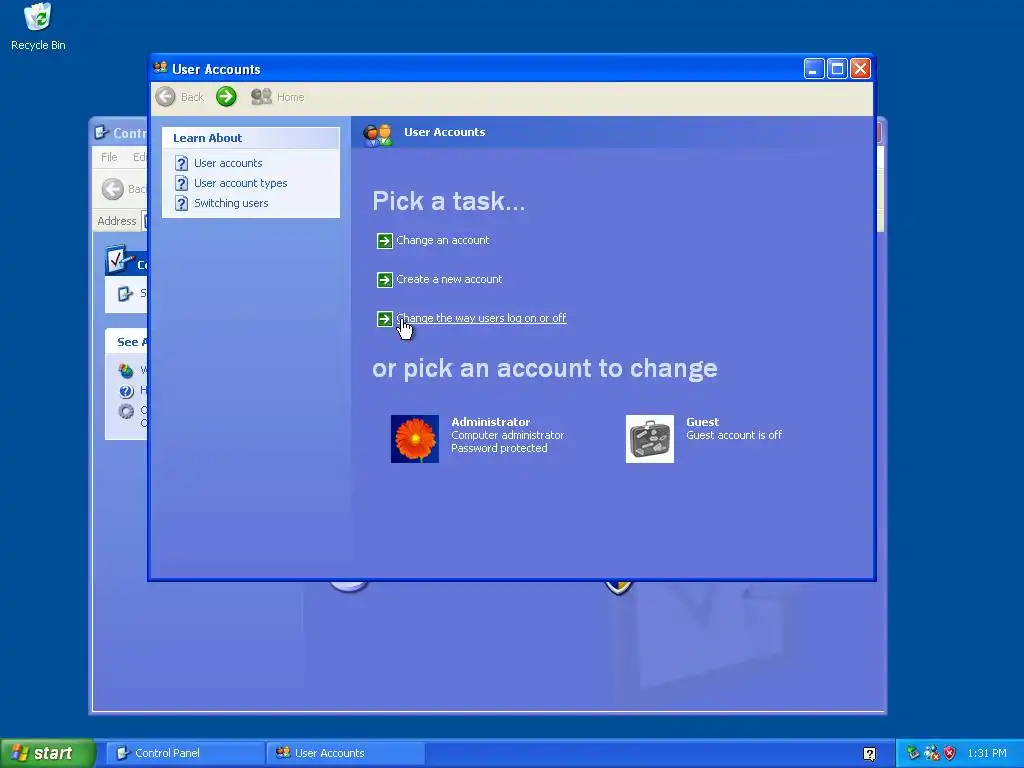Switch to User Accounts taskbar button
The width and height of the screenshot is (1024, 768).
click(345, 753)
